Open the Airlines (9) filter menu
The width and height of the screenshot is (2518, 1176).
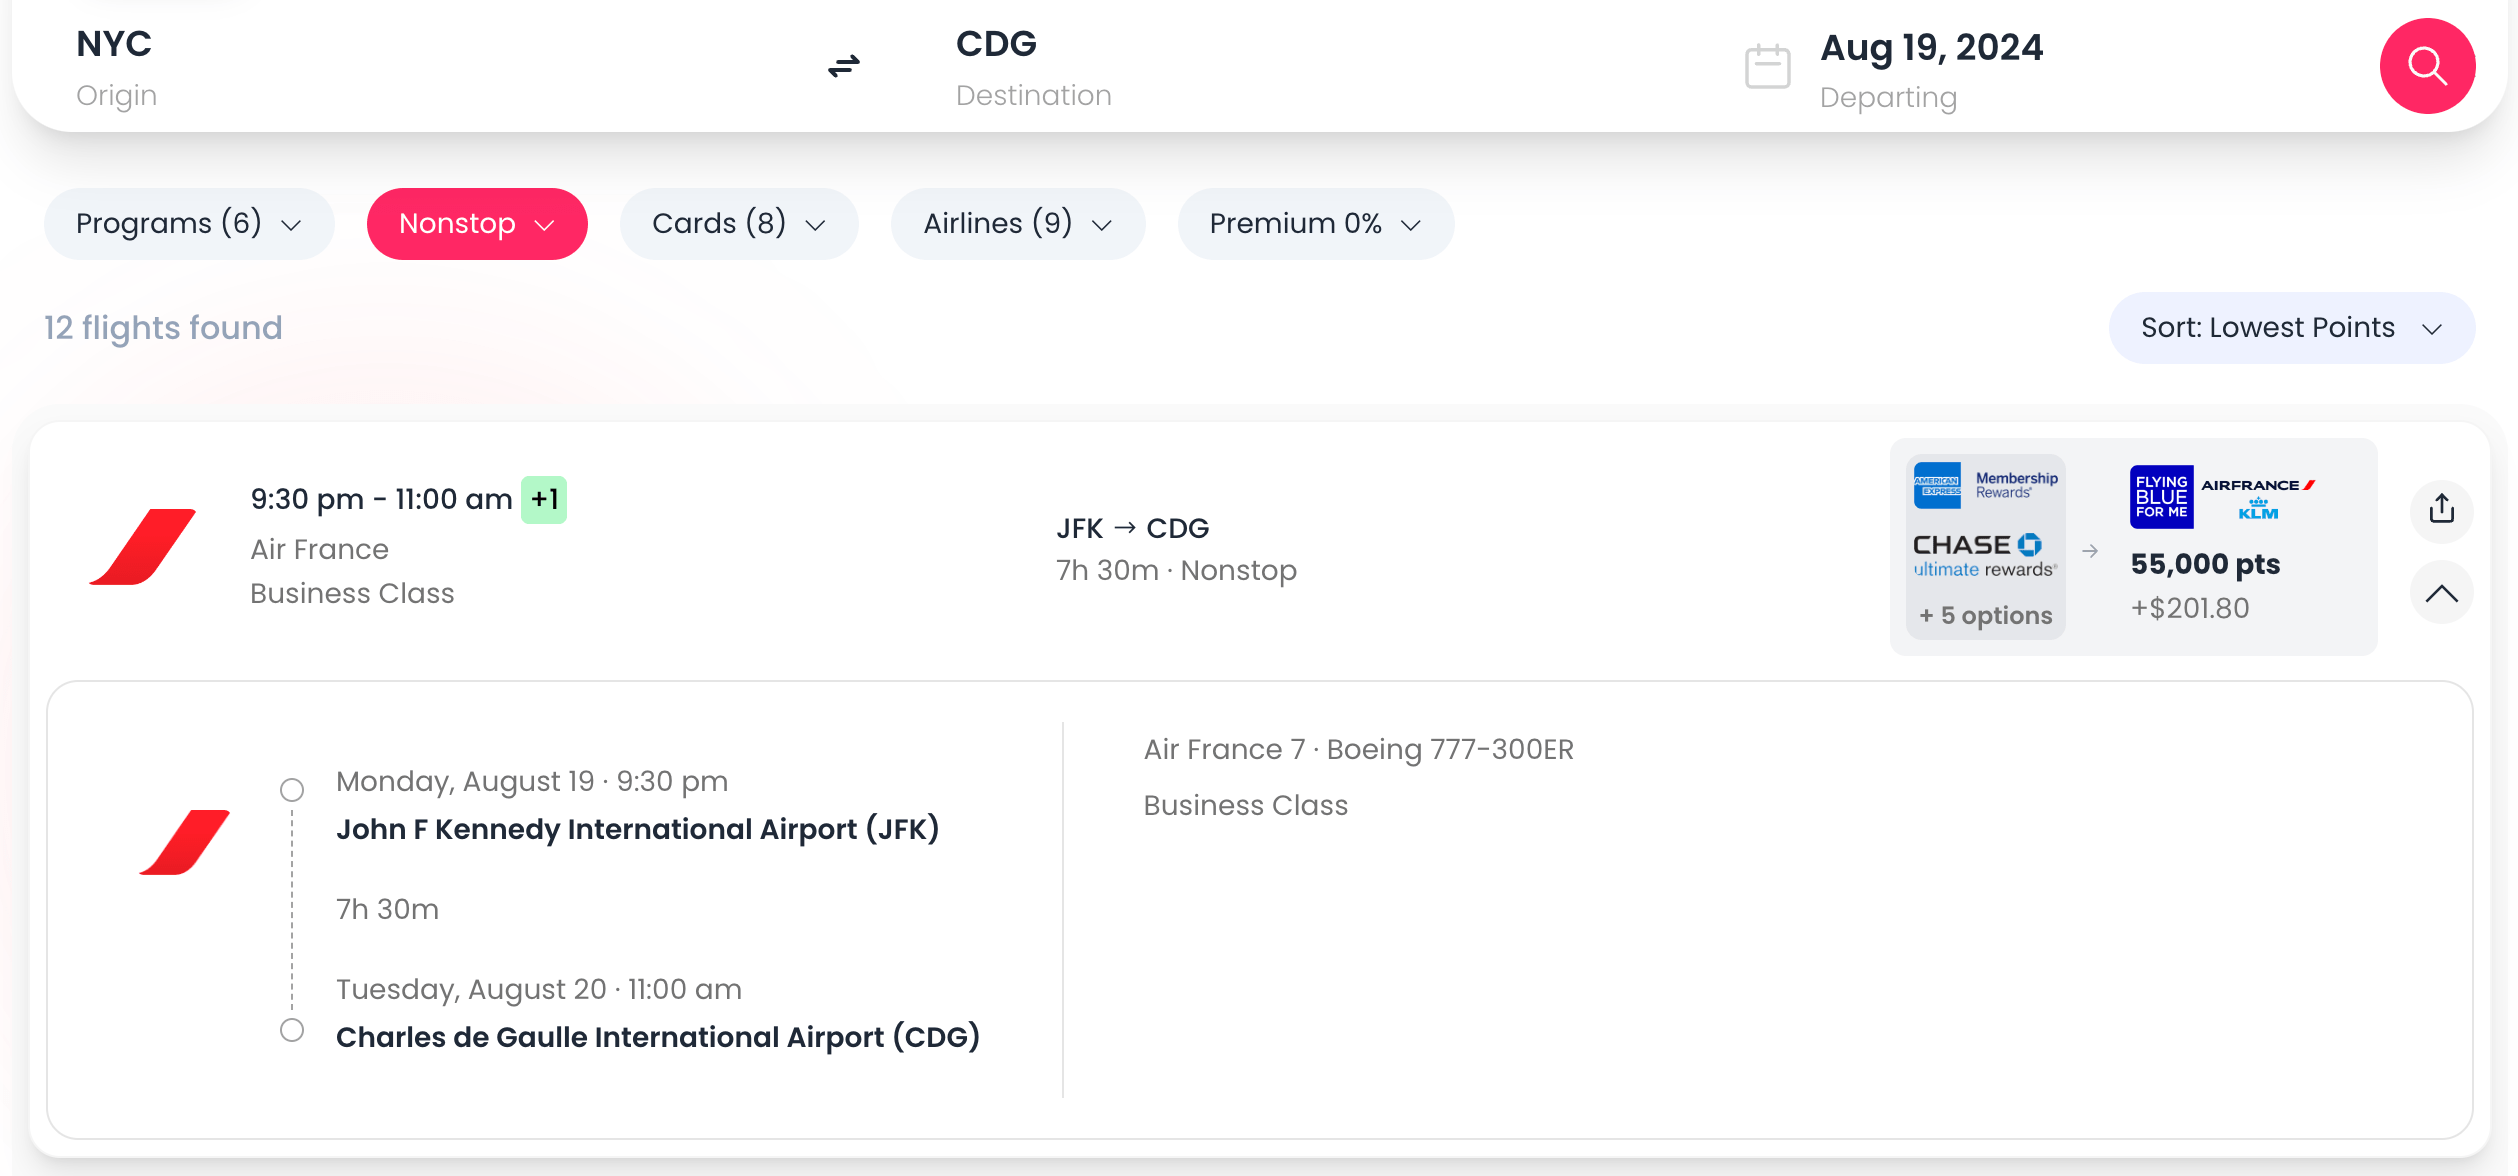tap(1017, 224)
